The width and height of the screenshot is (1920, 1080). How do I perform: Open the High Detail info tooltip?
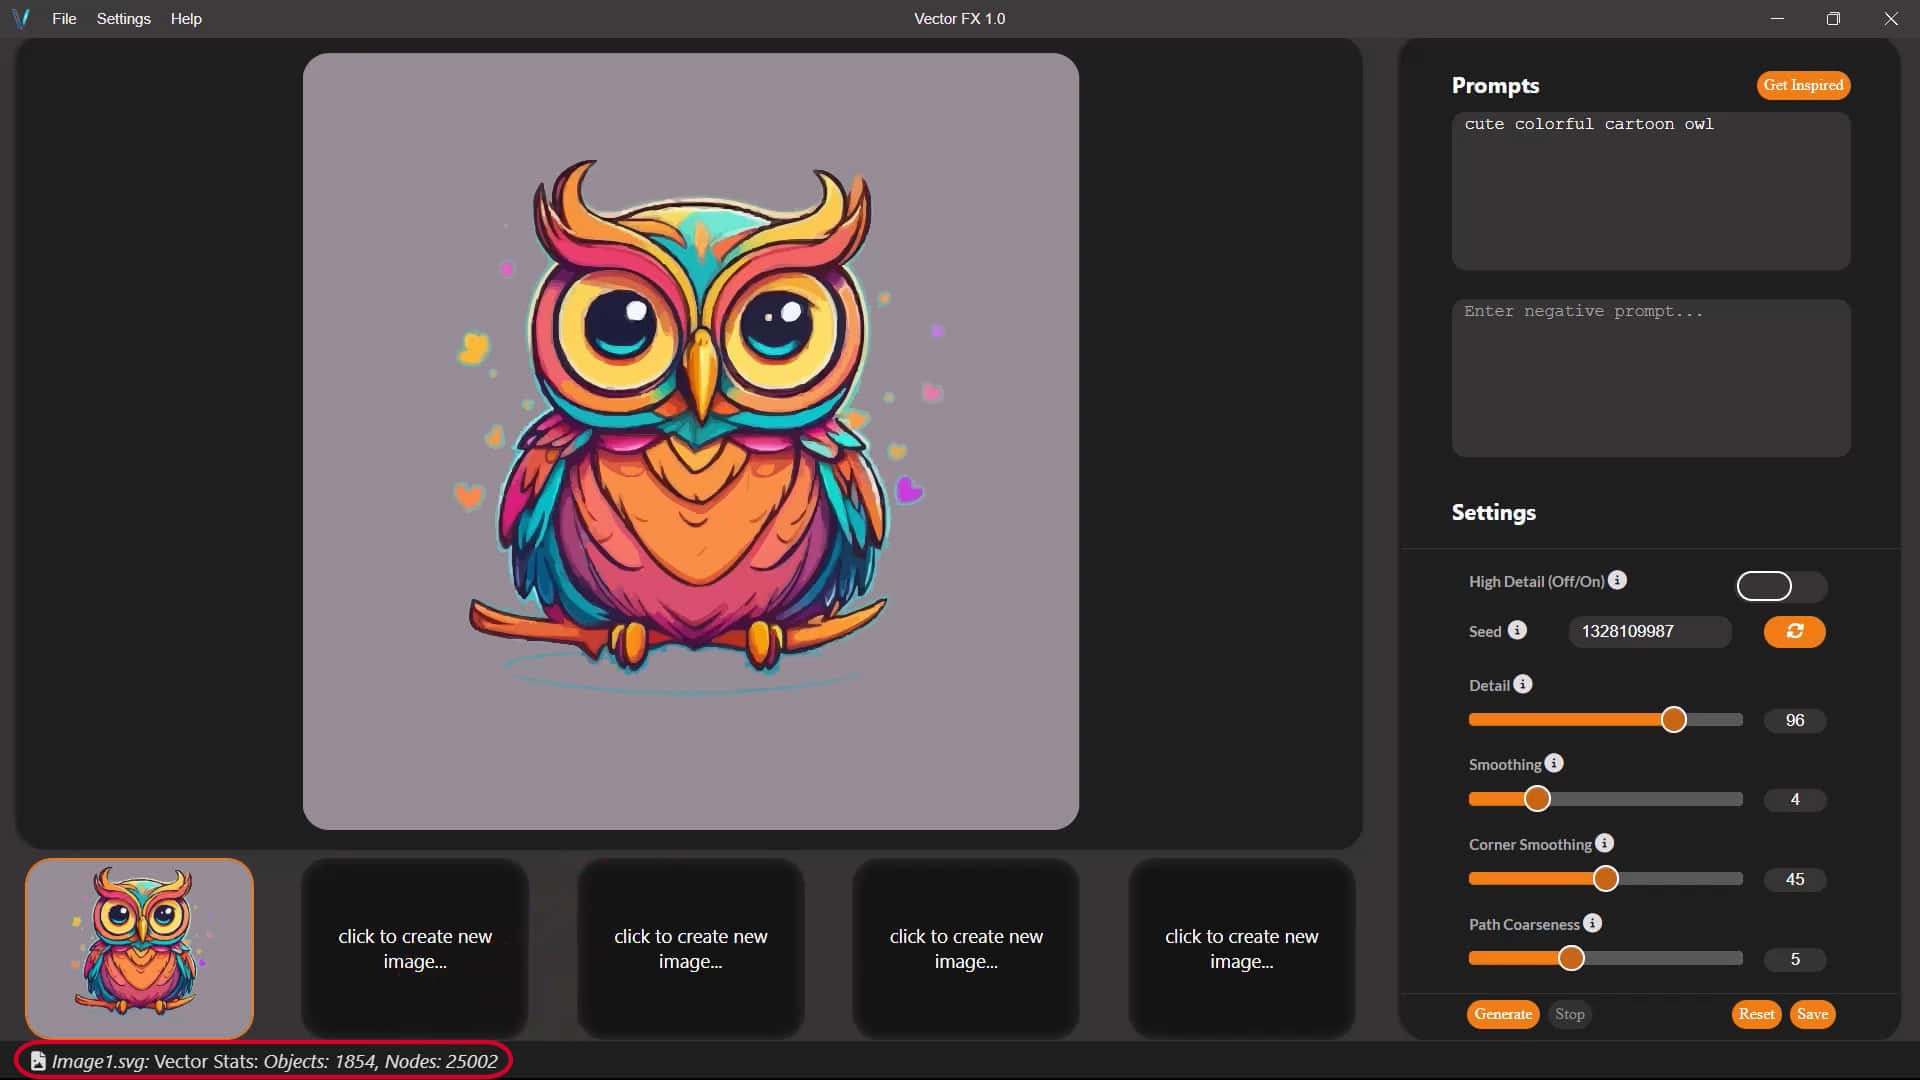[x=1619, y=580]
